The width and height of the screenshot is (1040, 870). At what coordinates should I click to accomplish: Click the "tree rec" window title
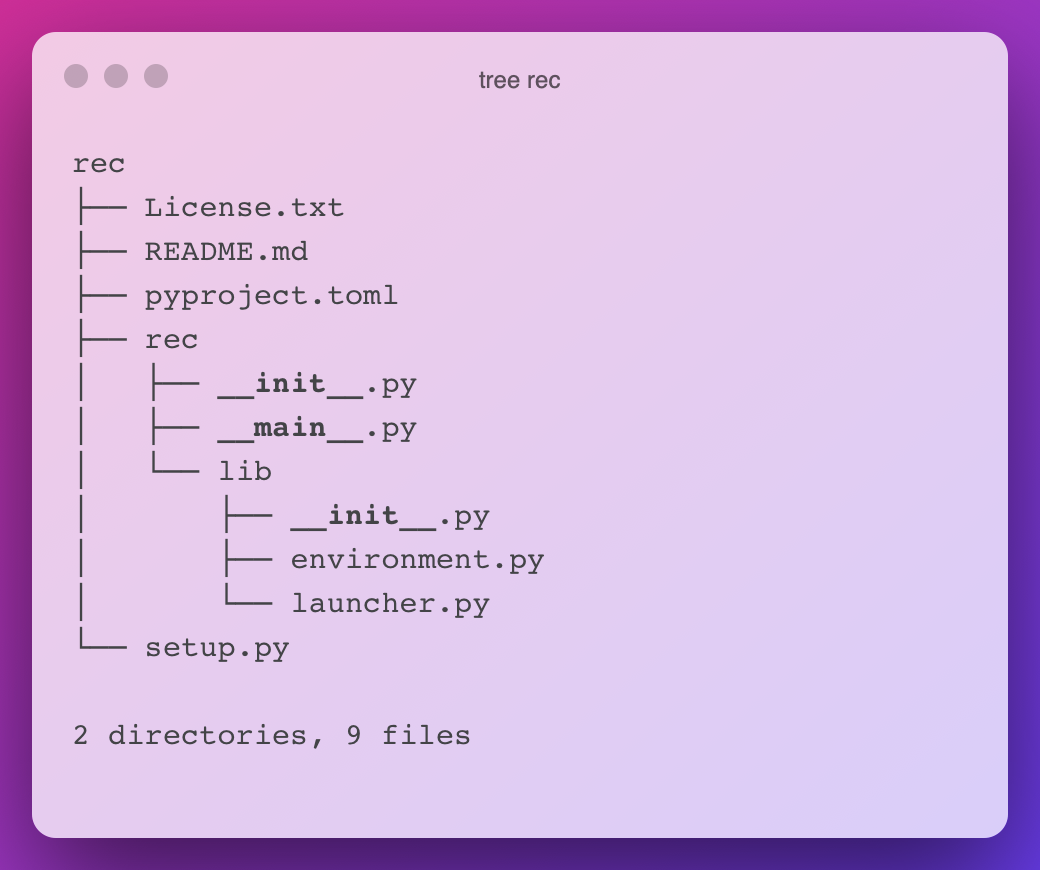519,80
